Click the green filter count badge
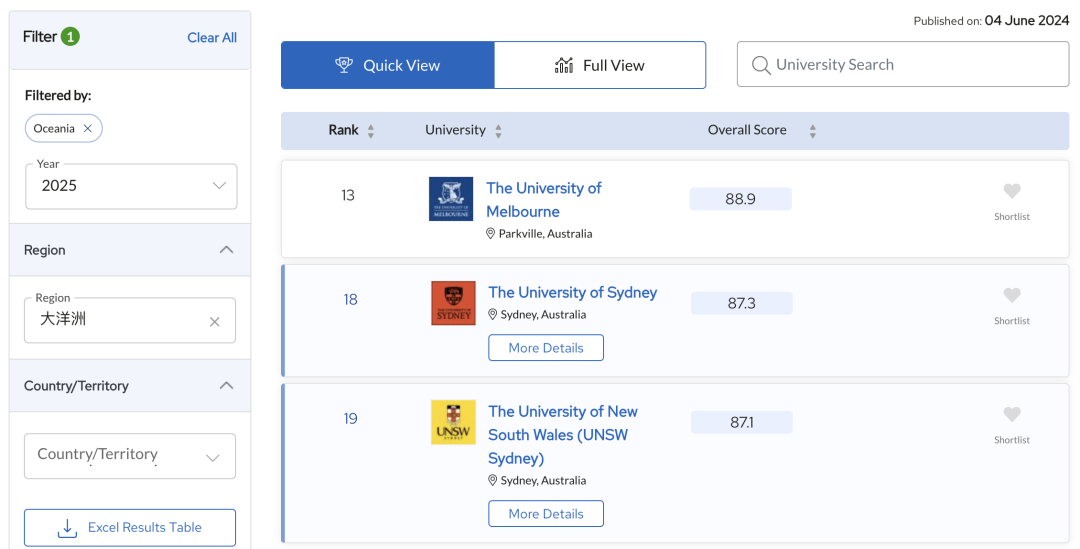This screenshot has width=1080, height=549. [70, 37]
